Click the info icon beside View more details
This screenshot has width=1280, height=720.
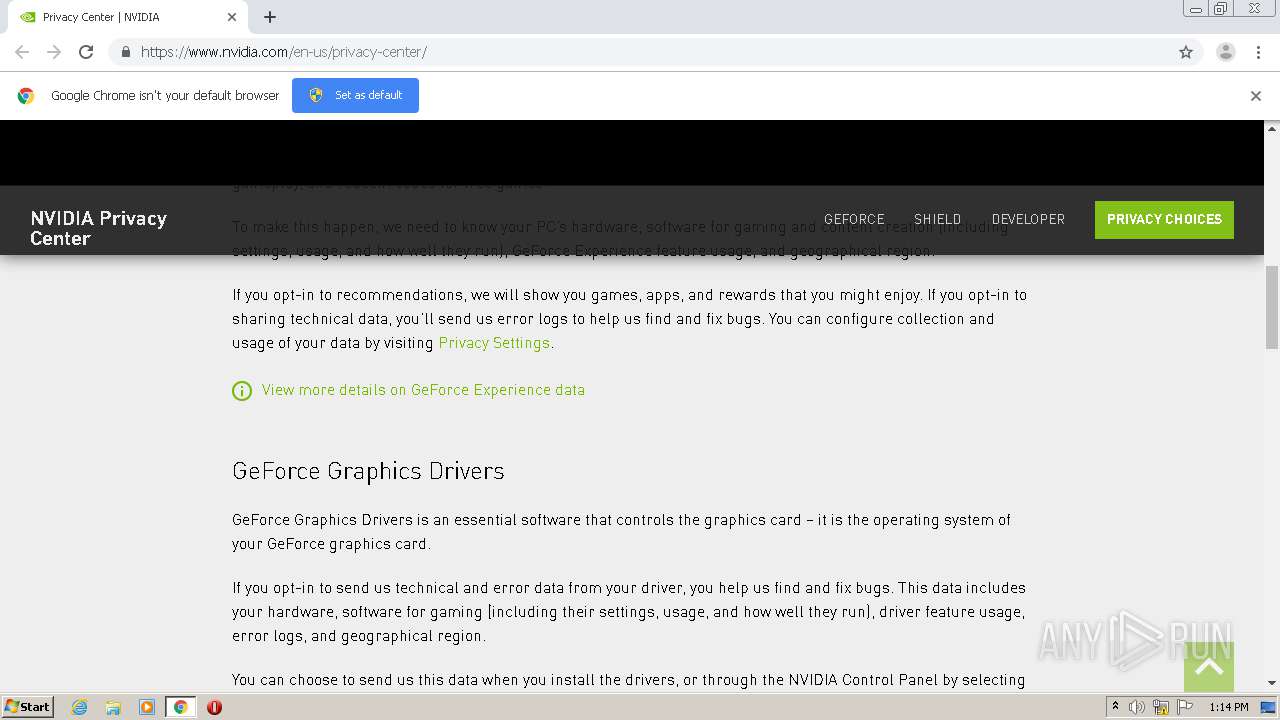click(x=242, y=391)
